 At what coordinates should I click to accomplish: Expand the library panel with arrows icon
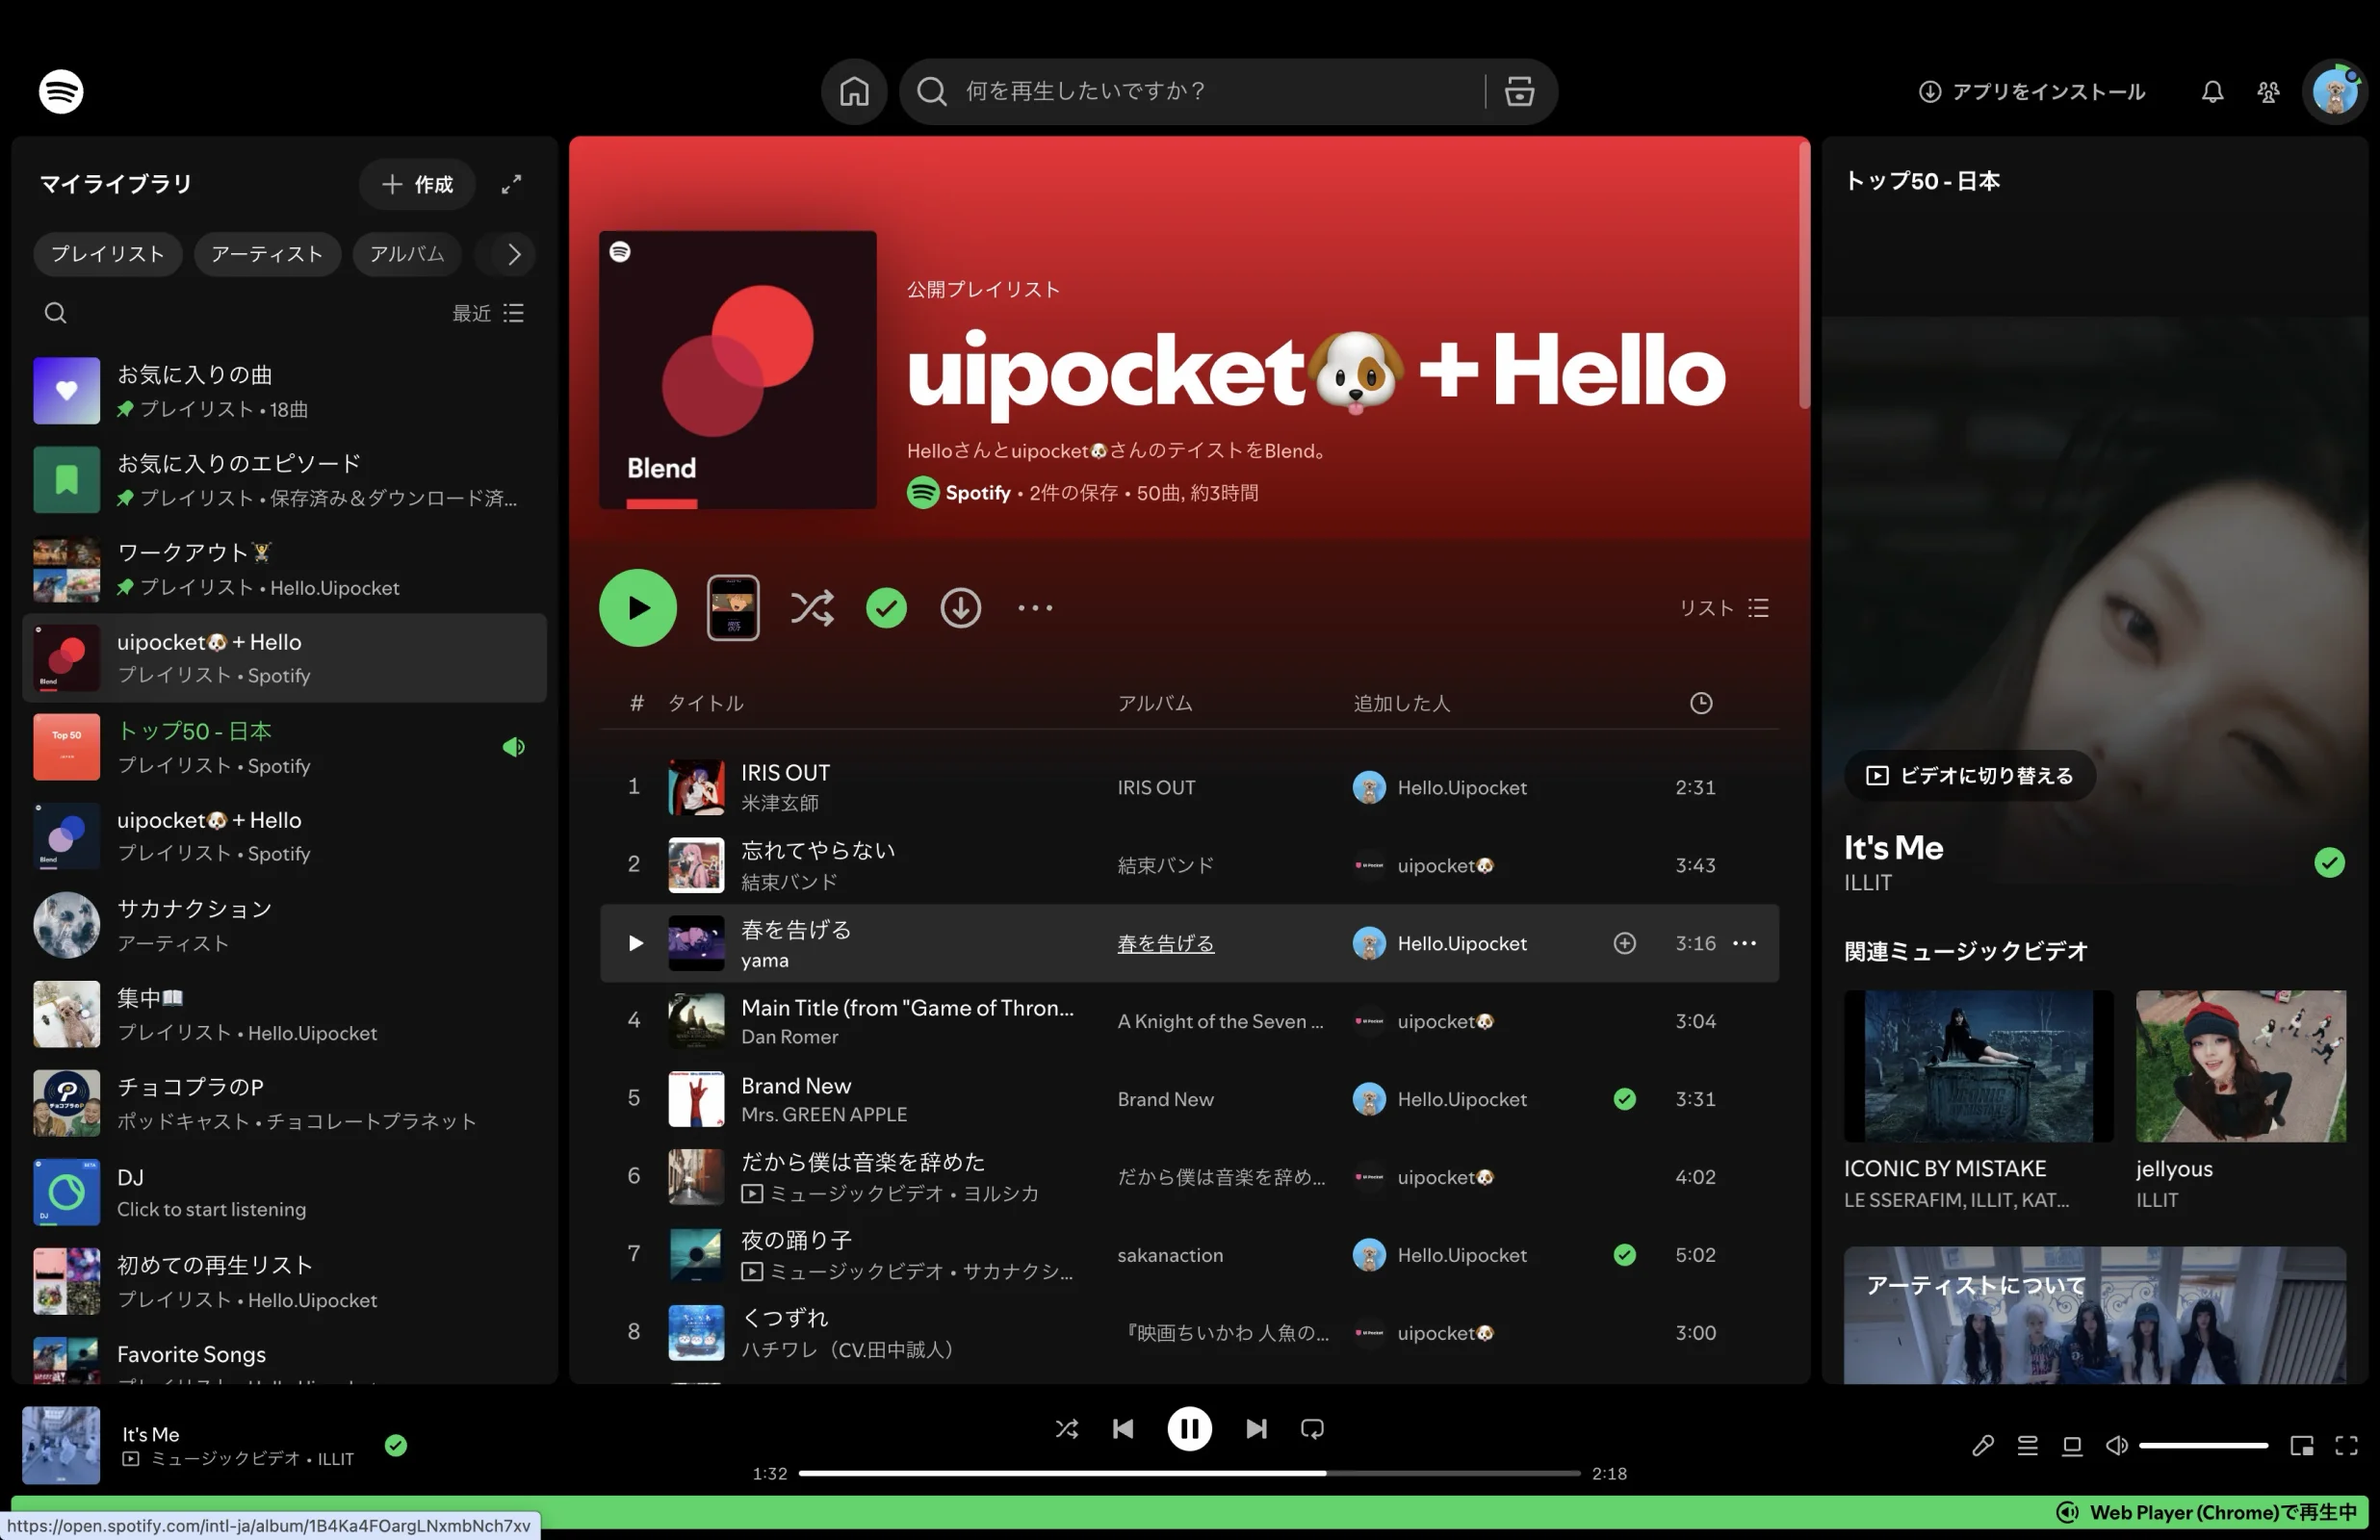tap(511, 184)
